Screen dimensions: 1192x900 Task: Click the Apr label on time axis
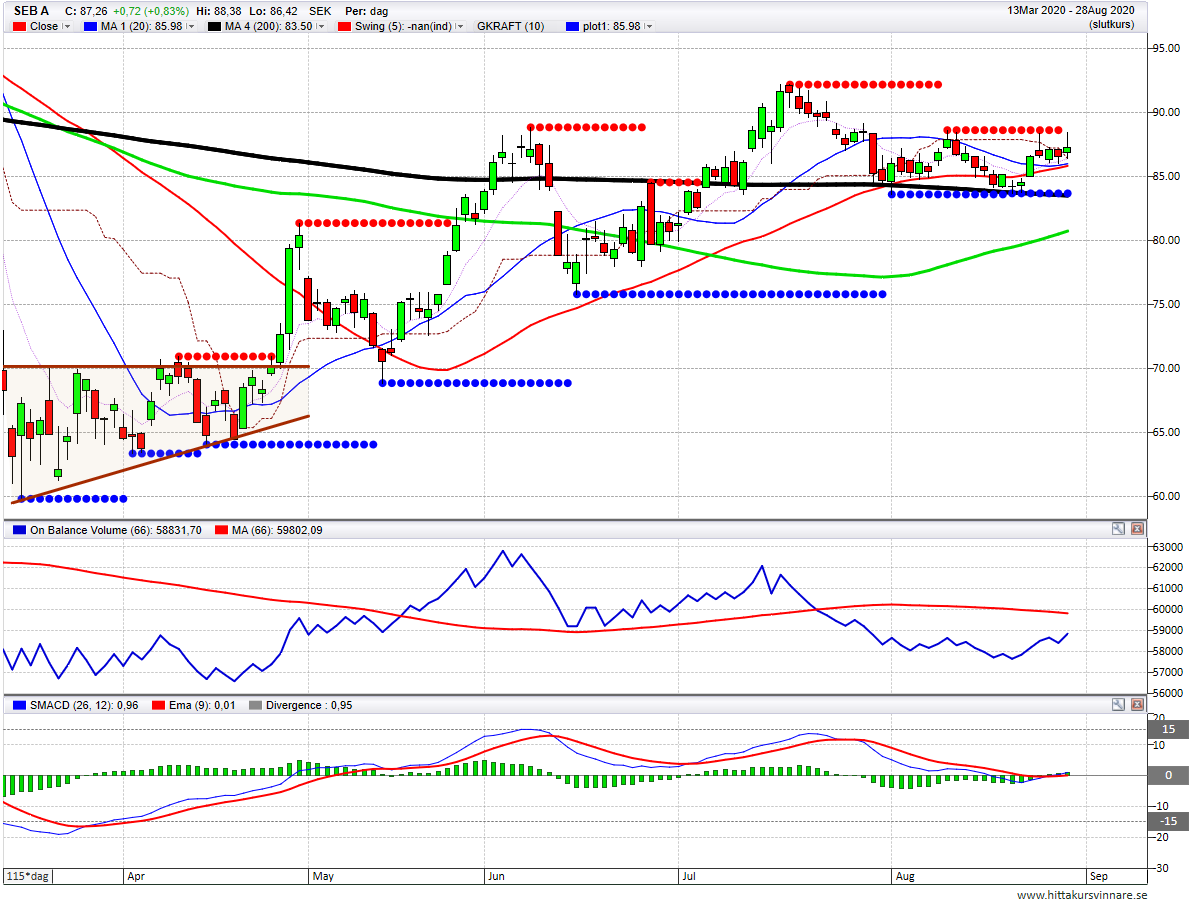(136, 876)
